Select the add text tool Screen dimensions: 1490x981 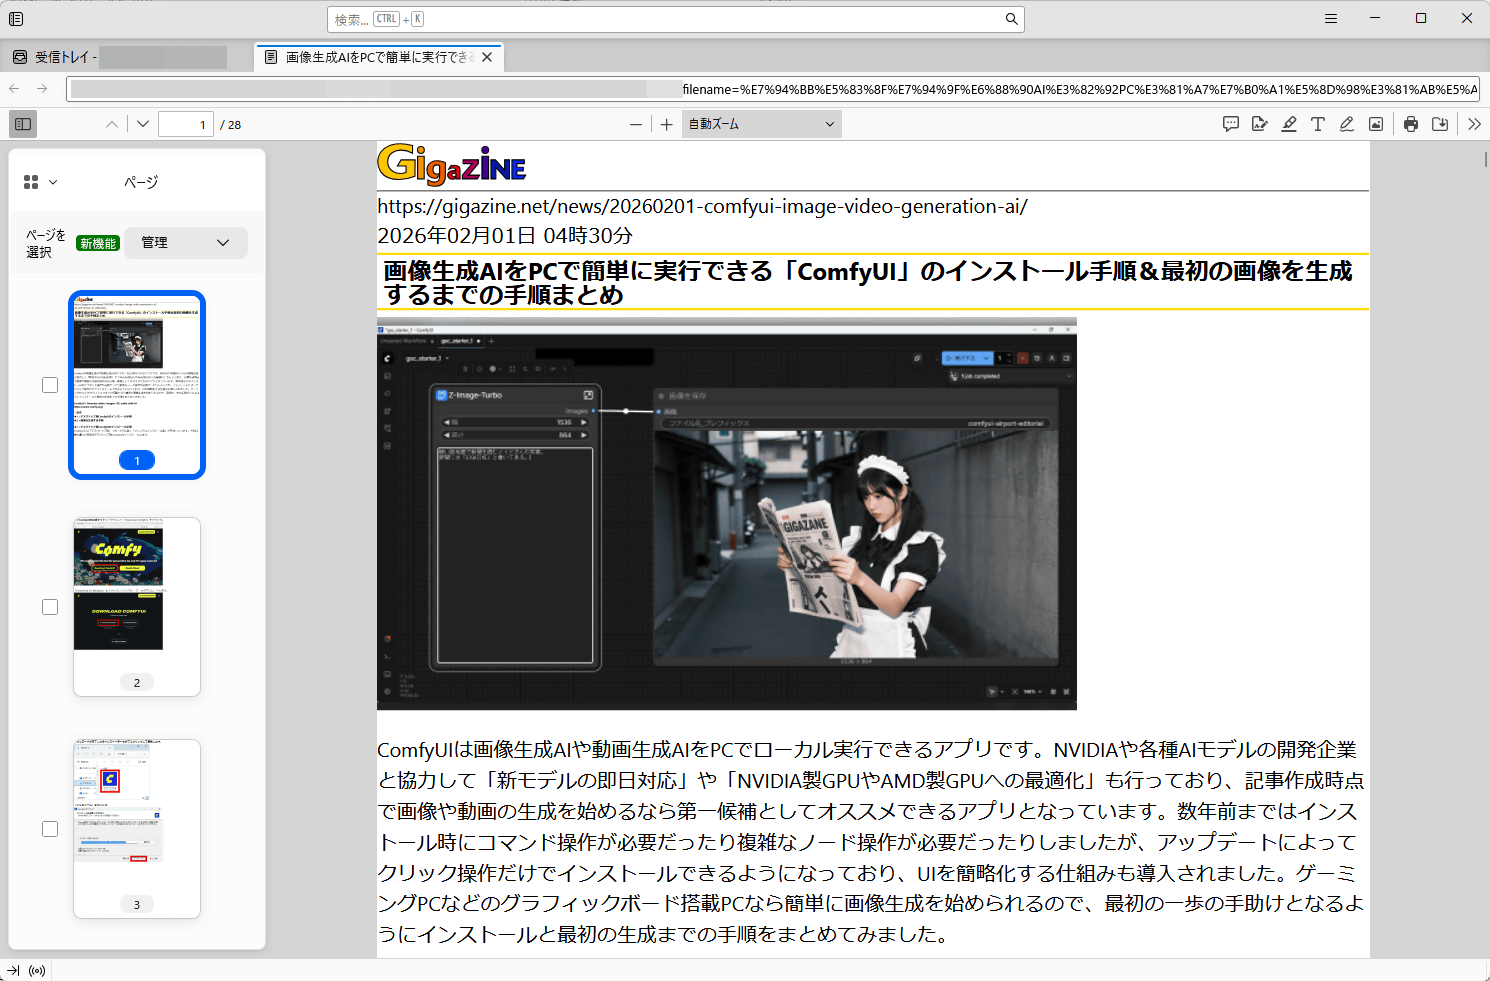(x=1318, y=124)
